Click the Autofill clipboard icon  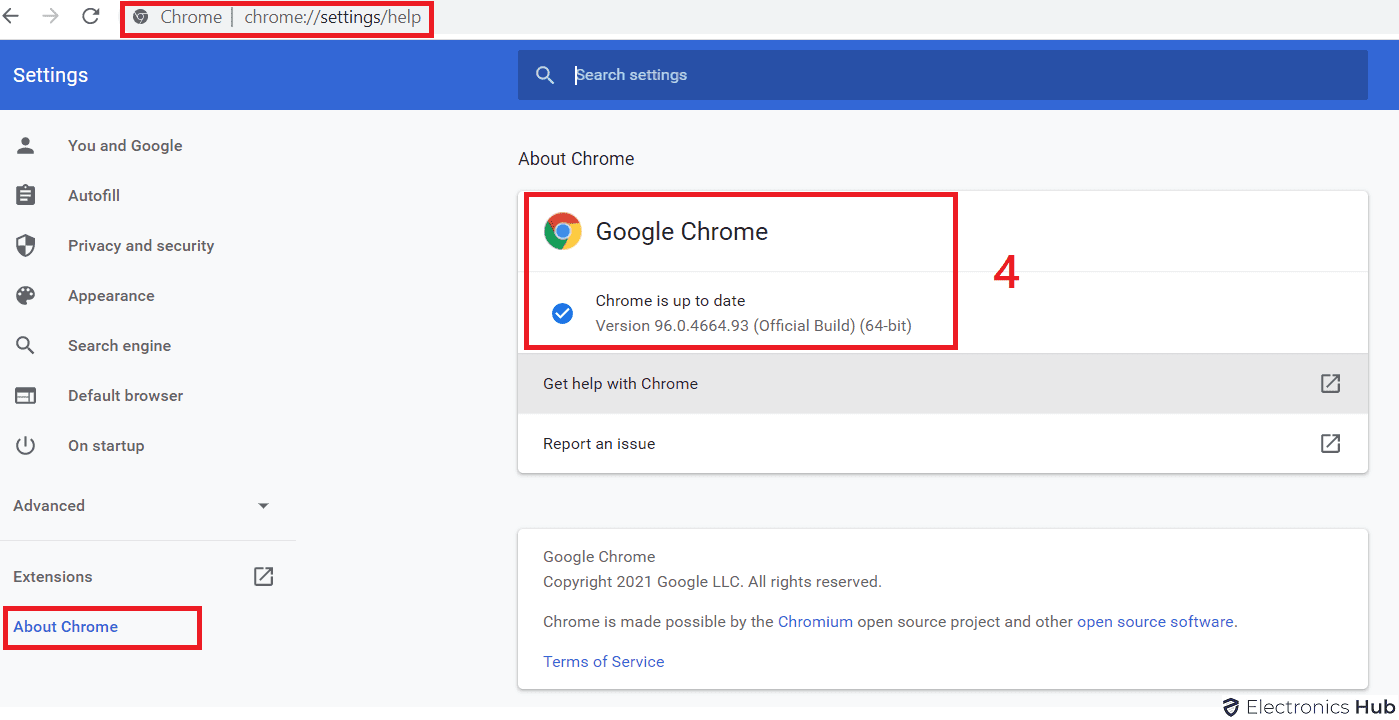click(x=26, y=196)
